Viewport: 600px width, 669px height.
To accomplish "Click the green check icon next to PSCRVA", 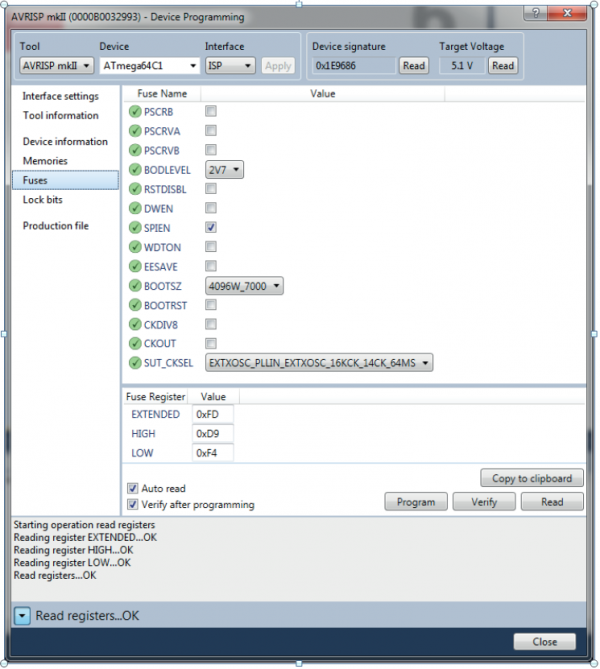I will click(135, 131).
